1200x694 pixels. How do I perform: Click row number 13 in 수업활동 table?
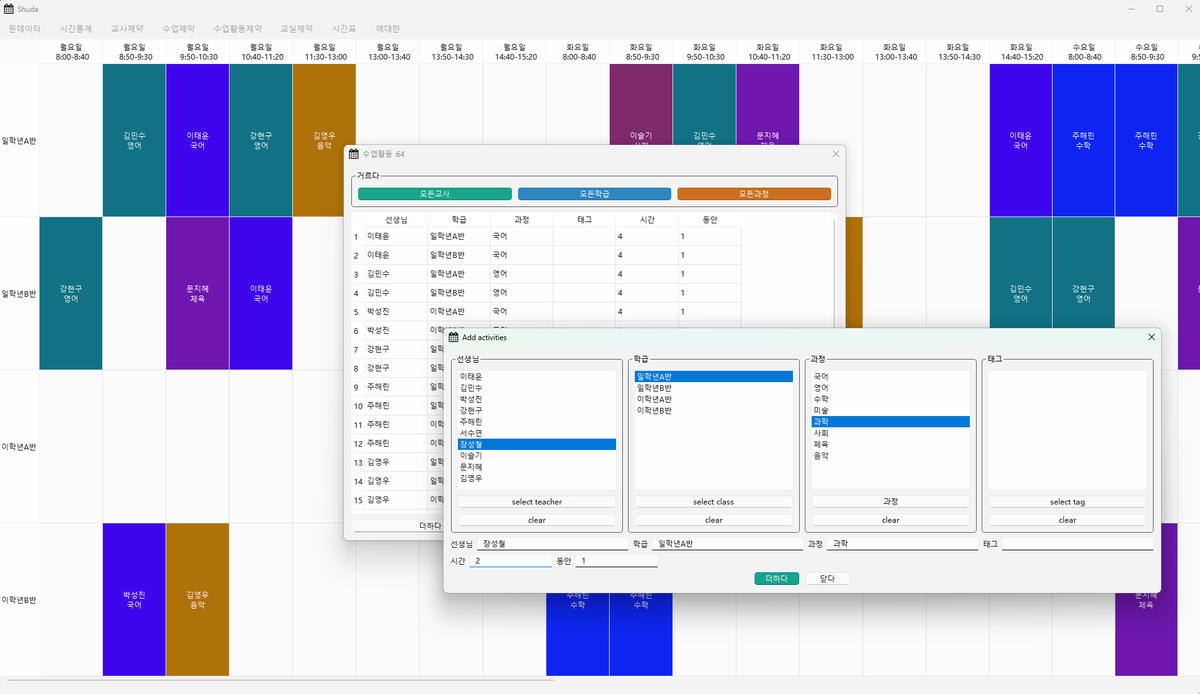click(357, 462)
